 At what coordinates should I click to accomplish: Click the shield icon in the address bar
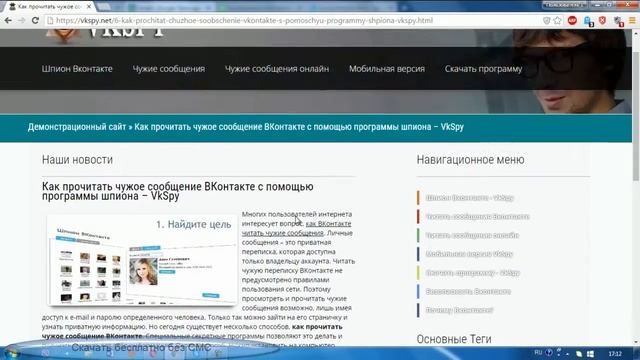coord(547,20)
